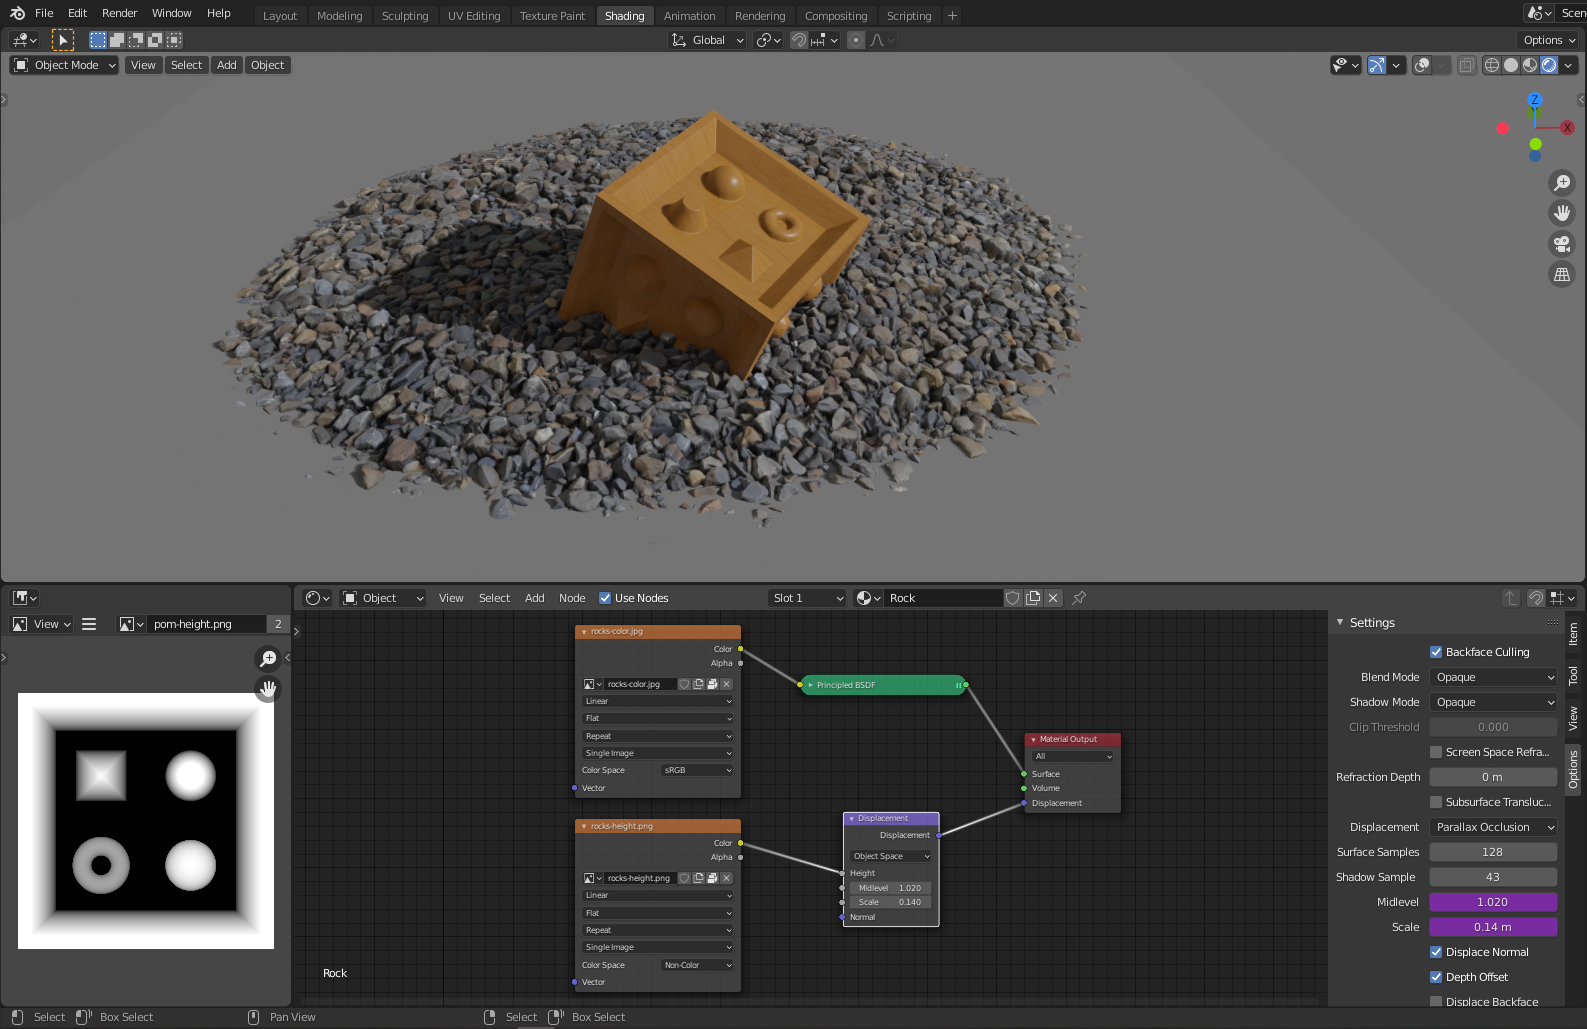Expand the Object Mode dropdown
1587x1029 pixels.
pos(65,65)
